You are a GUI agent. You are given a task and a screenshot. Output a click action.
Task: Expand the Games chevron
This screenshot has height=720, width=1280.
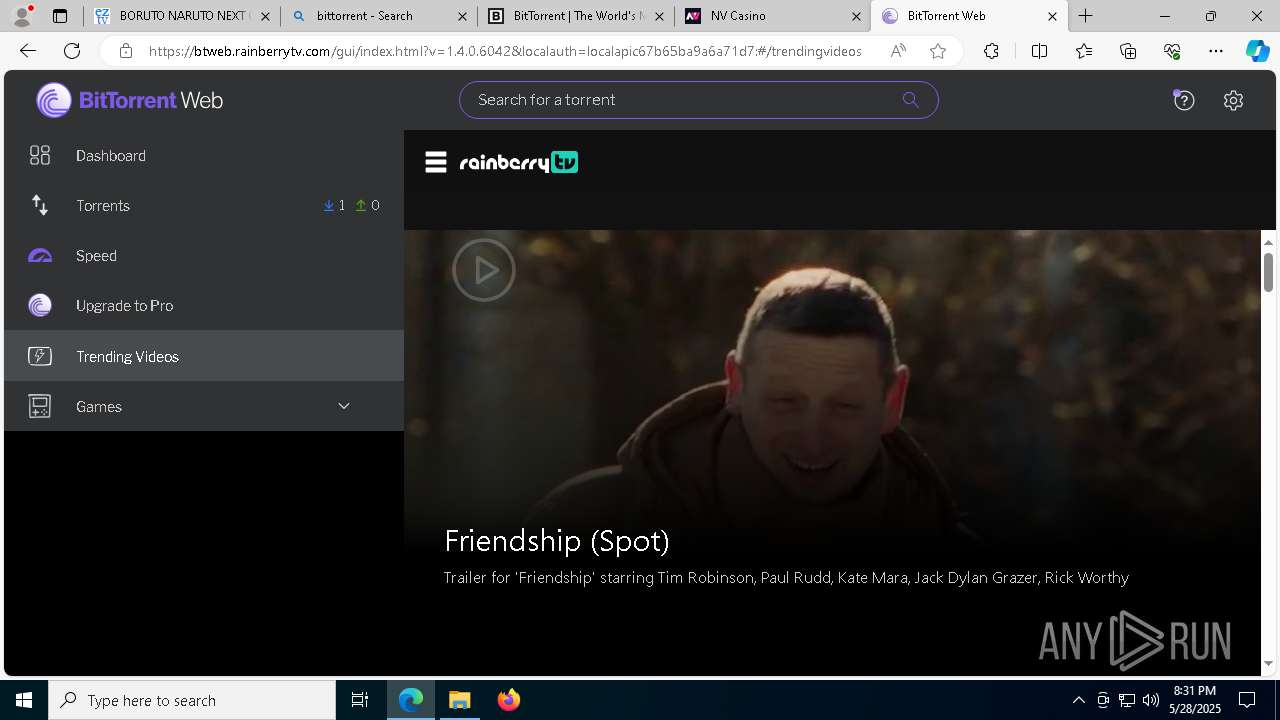pyautogui.click(x=344, y=406)
